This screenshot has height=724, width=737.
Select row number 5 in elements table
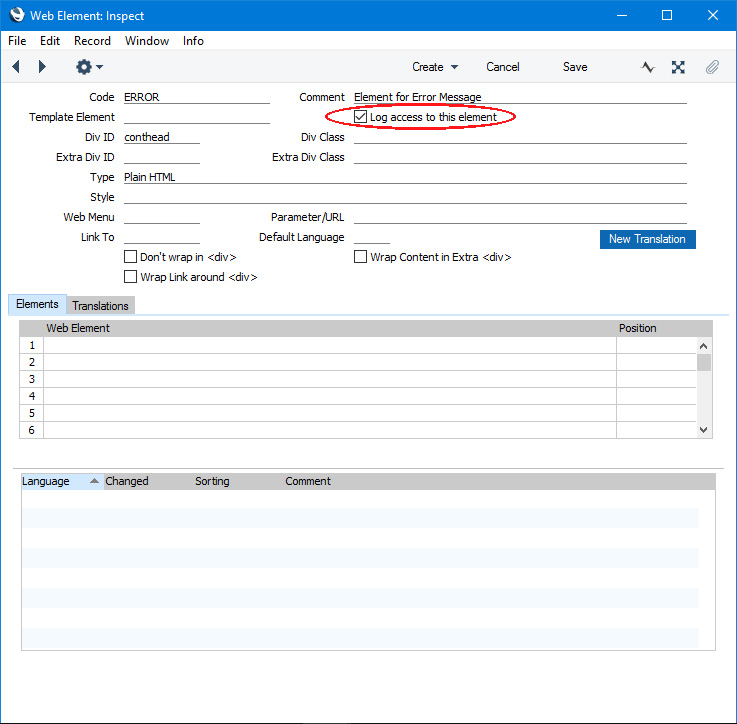(x=31, y=413)
